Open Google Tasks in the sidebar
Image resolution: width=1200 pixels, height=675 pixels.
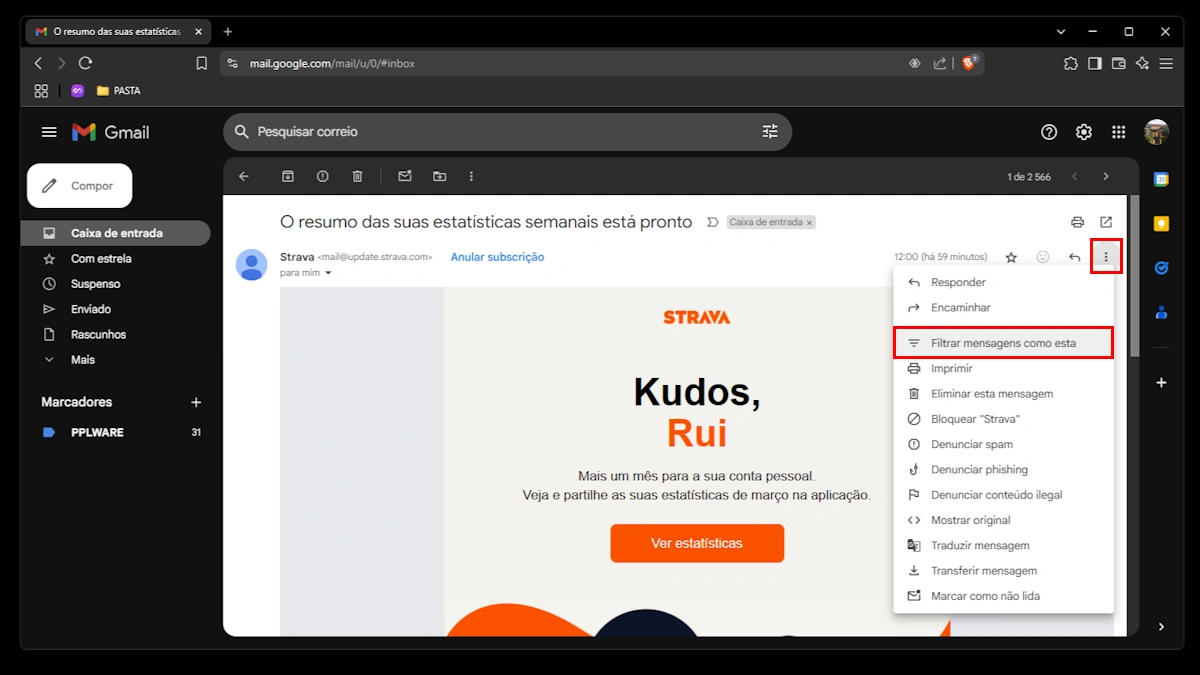tap(1160, 268)
